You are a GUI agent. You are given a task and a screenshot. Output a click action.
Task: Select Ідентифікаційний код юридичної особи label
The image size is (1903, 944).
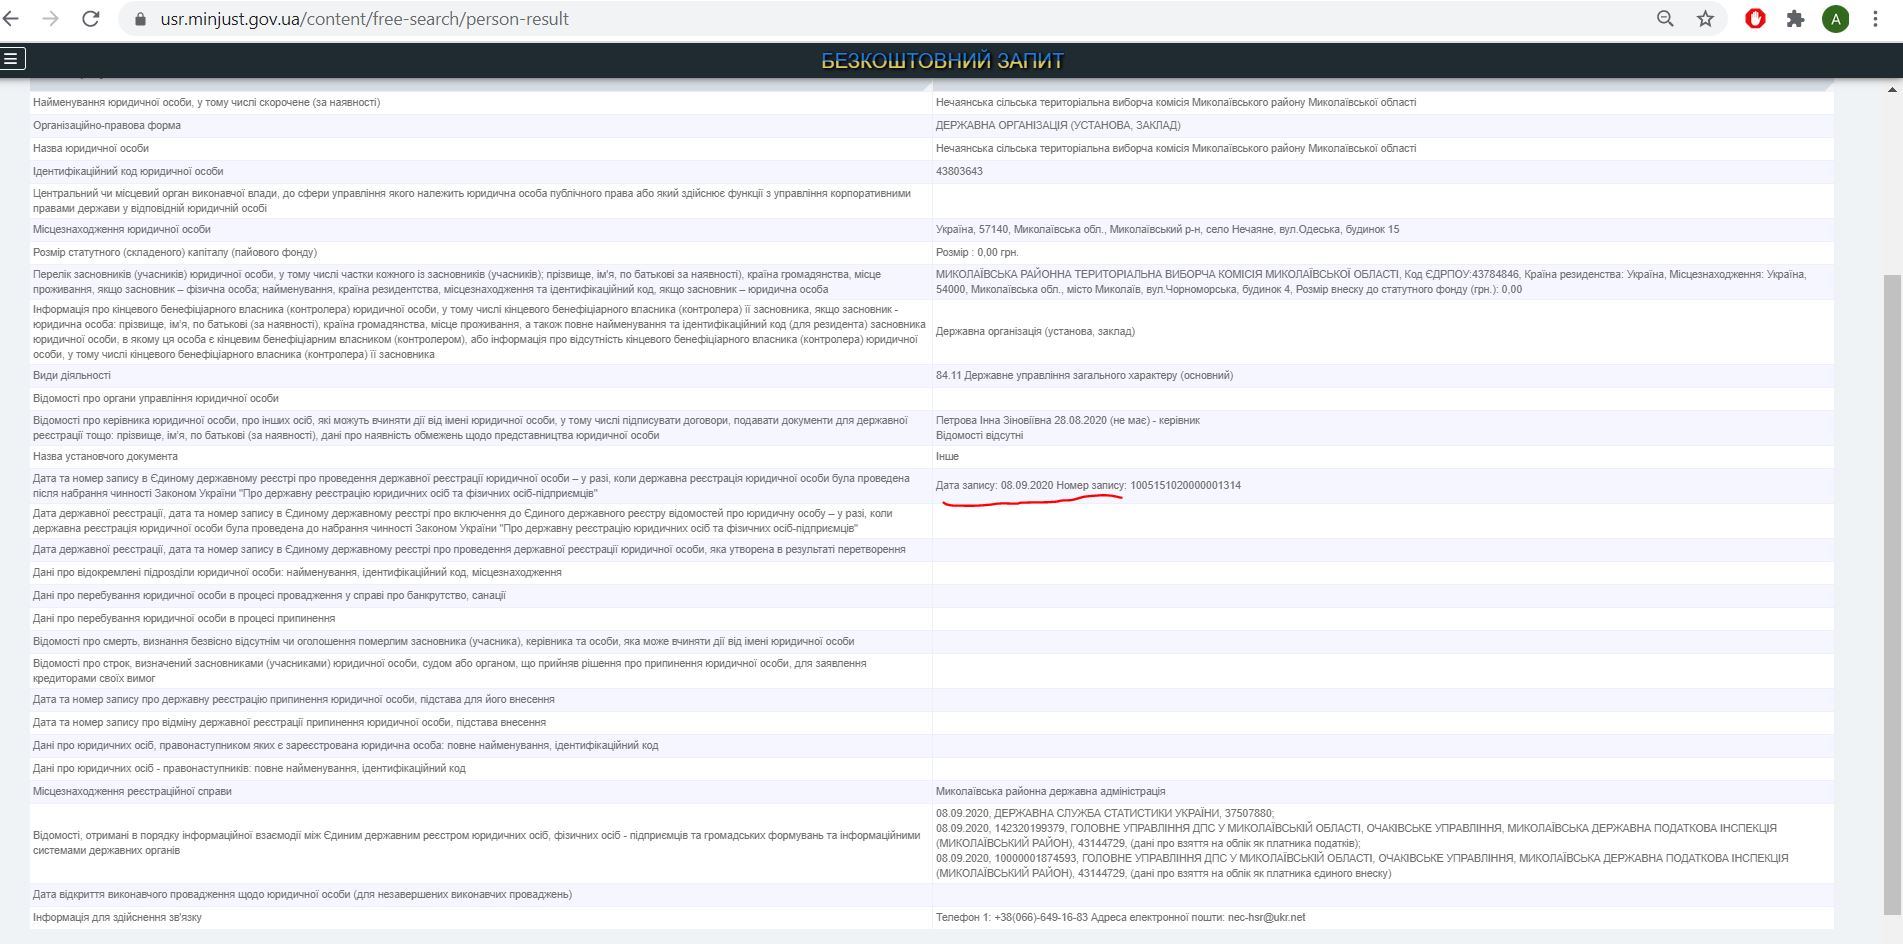coord(128,171)
